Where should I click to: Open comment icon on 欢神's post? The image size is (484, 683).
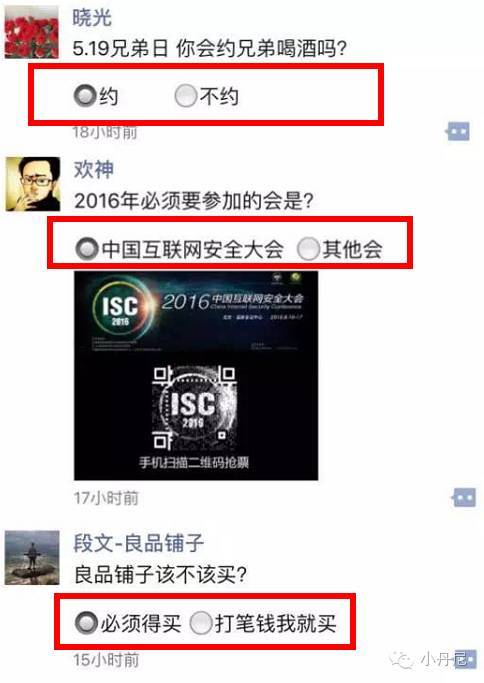click(464, 497)
